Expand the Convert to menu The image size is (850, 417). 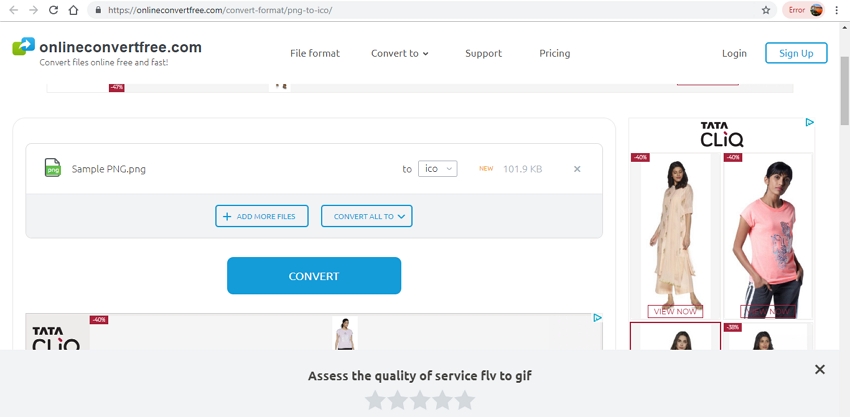(x=399, y=53)
